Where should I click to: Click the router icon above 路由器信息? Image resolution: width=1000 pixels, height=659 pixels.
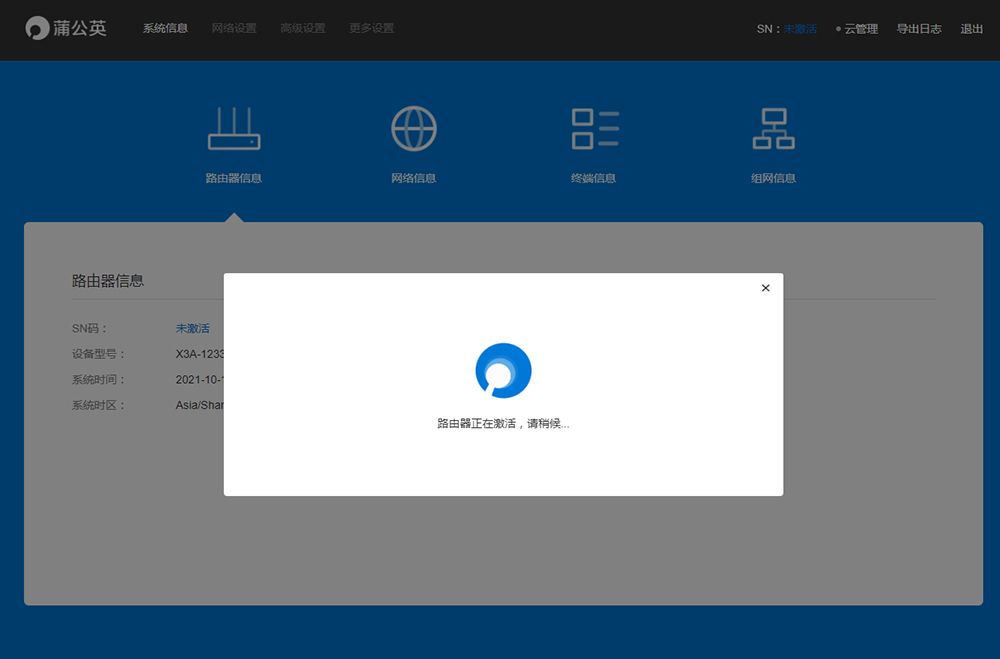(234, 130)
